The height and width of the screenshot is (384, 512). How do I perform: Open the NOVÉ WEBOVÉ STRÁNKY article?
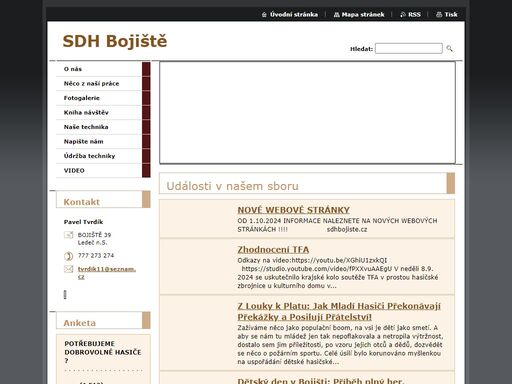click(294, 210)
